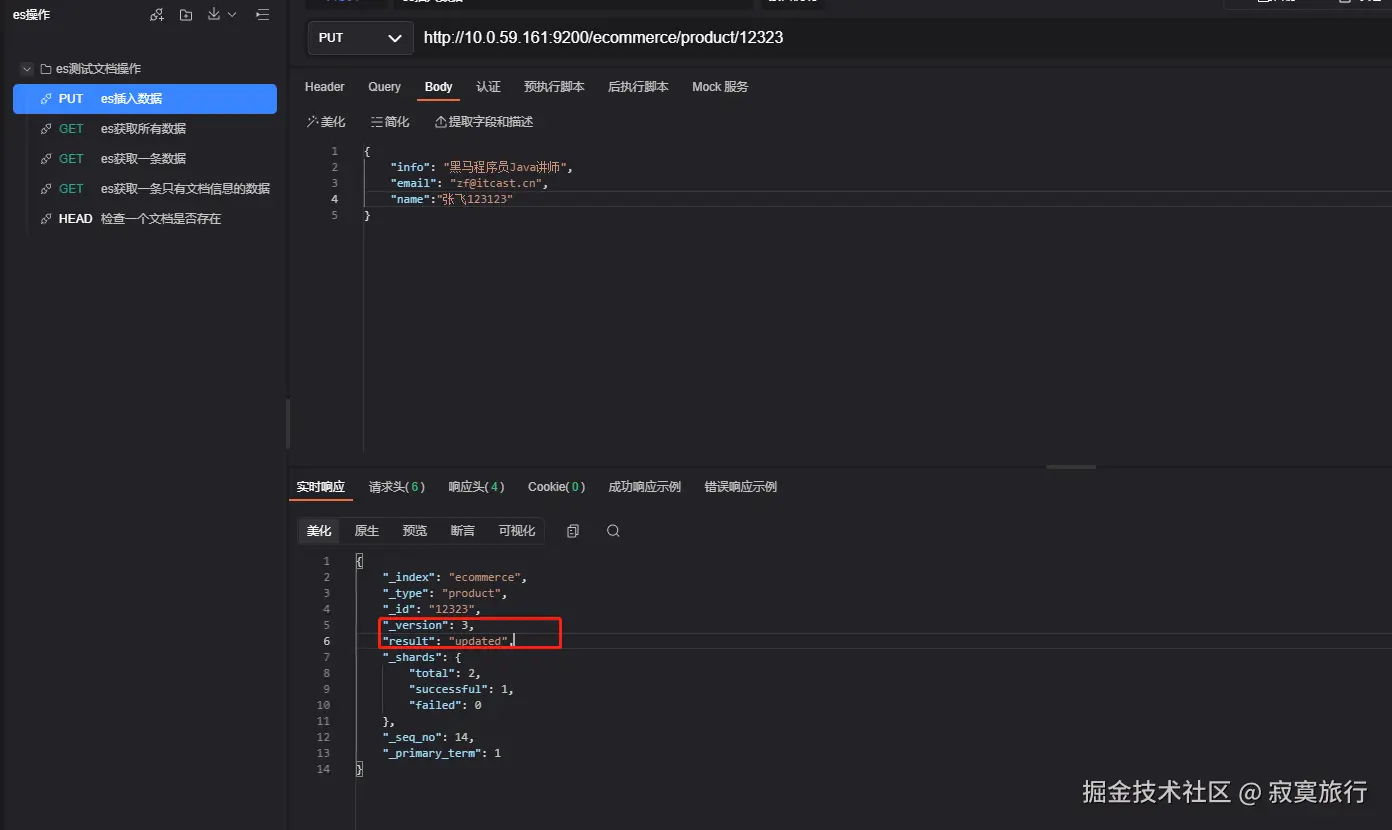The image size is (1392, 830).
Task: Click the "successful": 1 response line
Action: click(x=461, y=689)
